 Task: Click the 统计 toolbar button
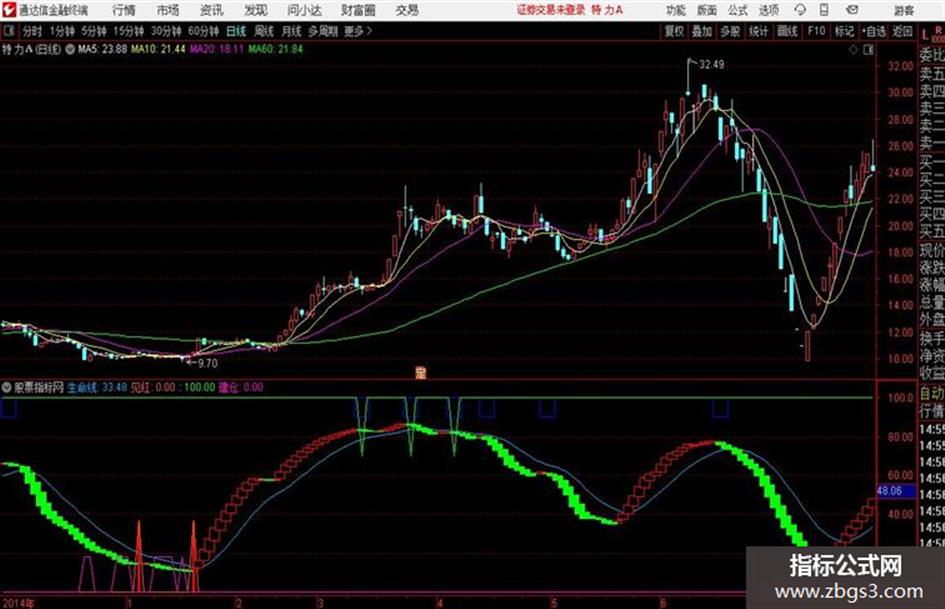pos(758,31)
